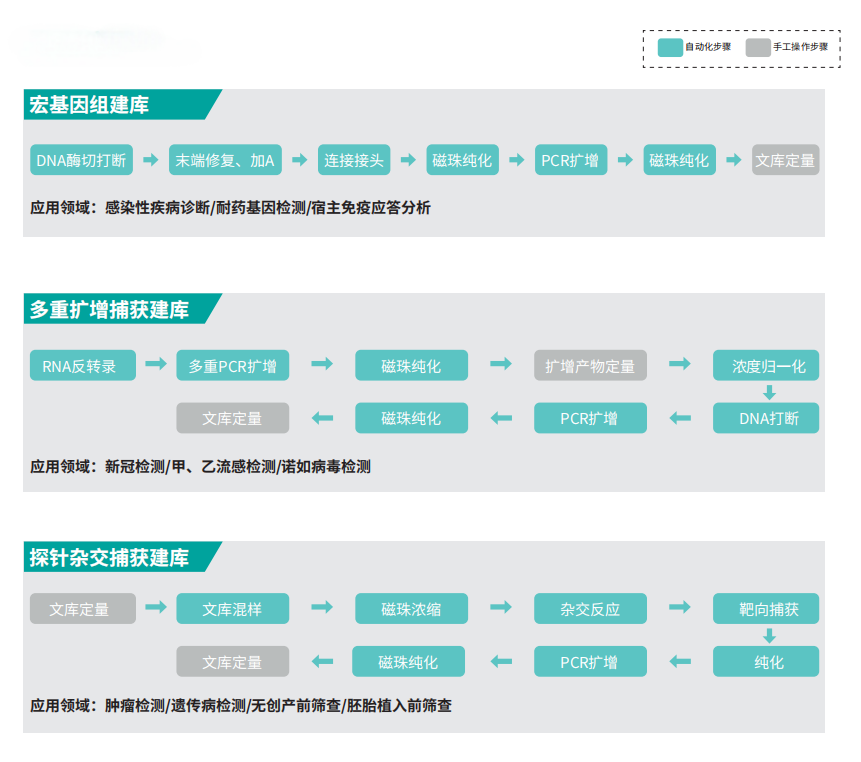Expand the 宏基因组建库 section header
The height and width of the screenshot is (762, 861).
pos(90,105)
